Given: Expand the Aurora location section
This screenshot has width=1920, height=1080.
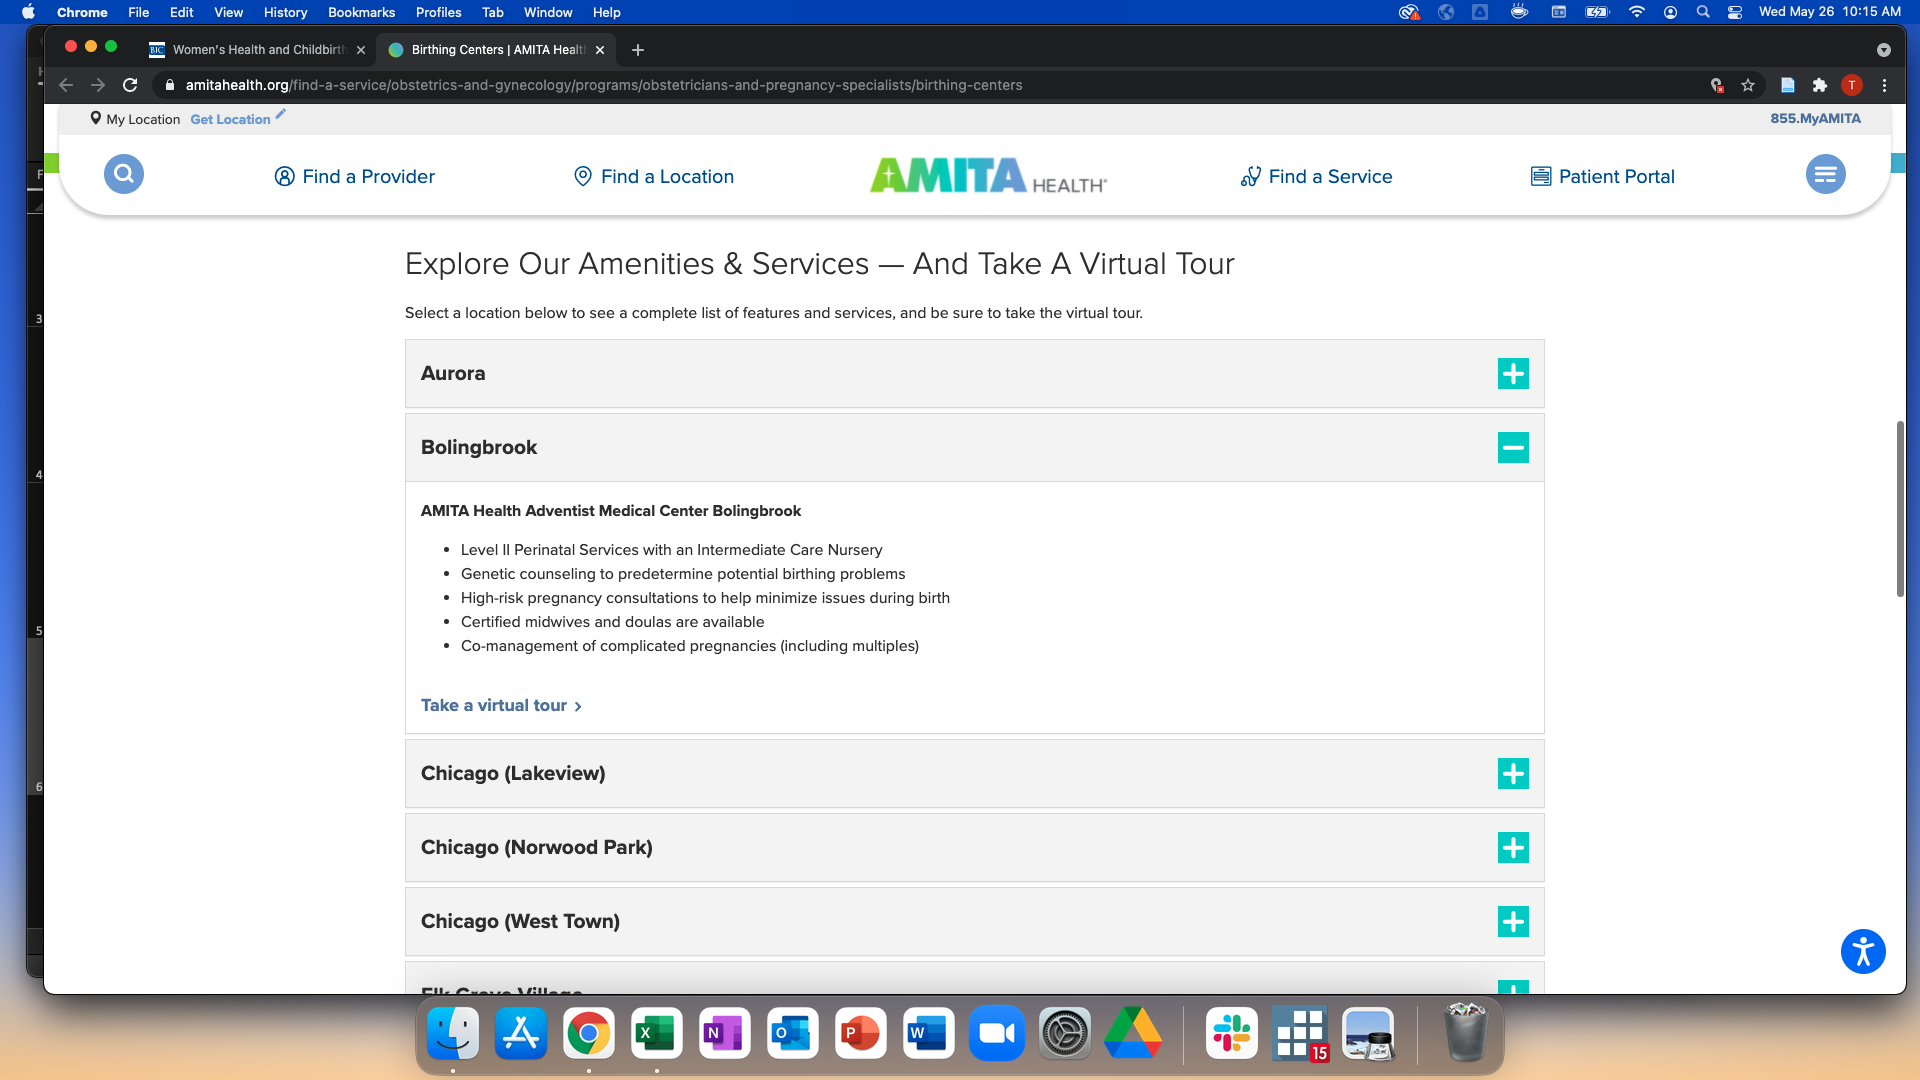Looking at the screenshot, I should pos(1513,374).
